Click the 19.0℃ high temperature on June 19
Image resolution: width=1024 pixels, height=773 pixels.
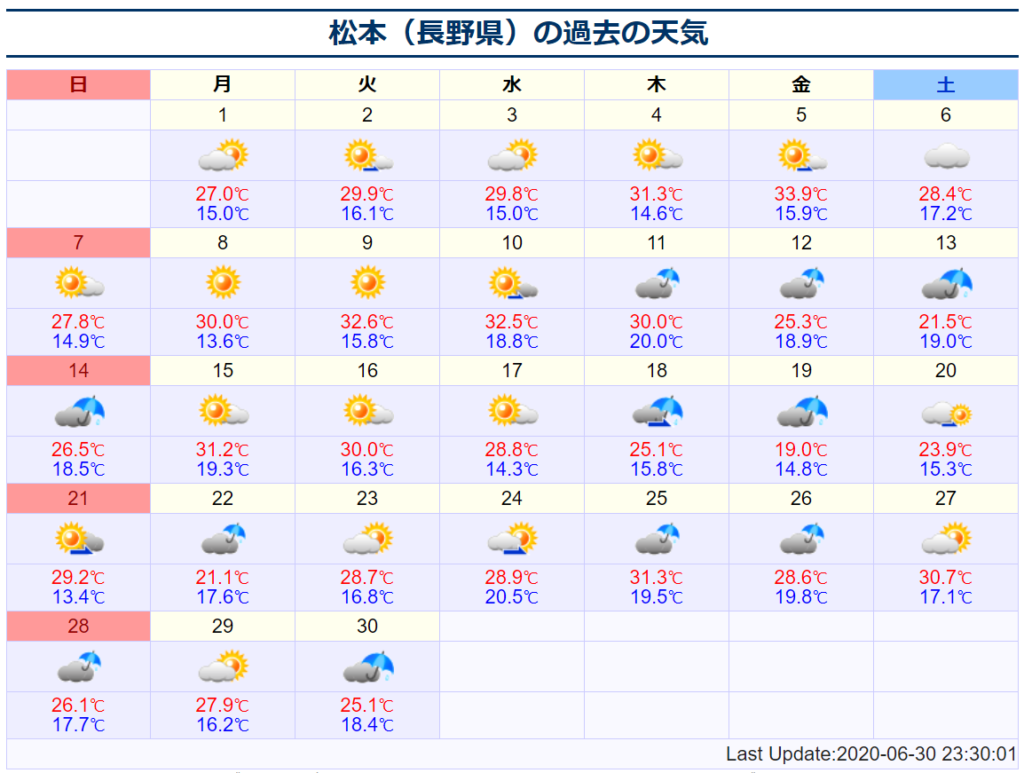click(x=801, y=451)
